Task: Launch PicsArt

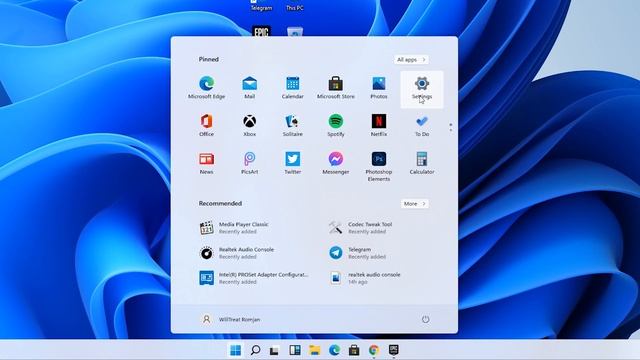Action: [x=249, y=163]
